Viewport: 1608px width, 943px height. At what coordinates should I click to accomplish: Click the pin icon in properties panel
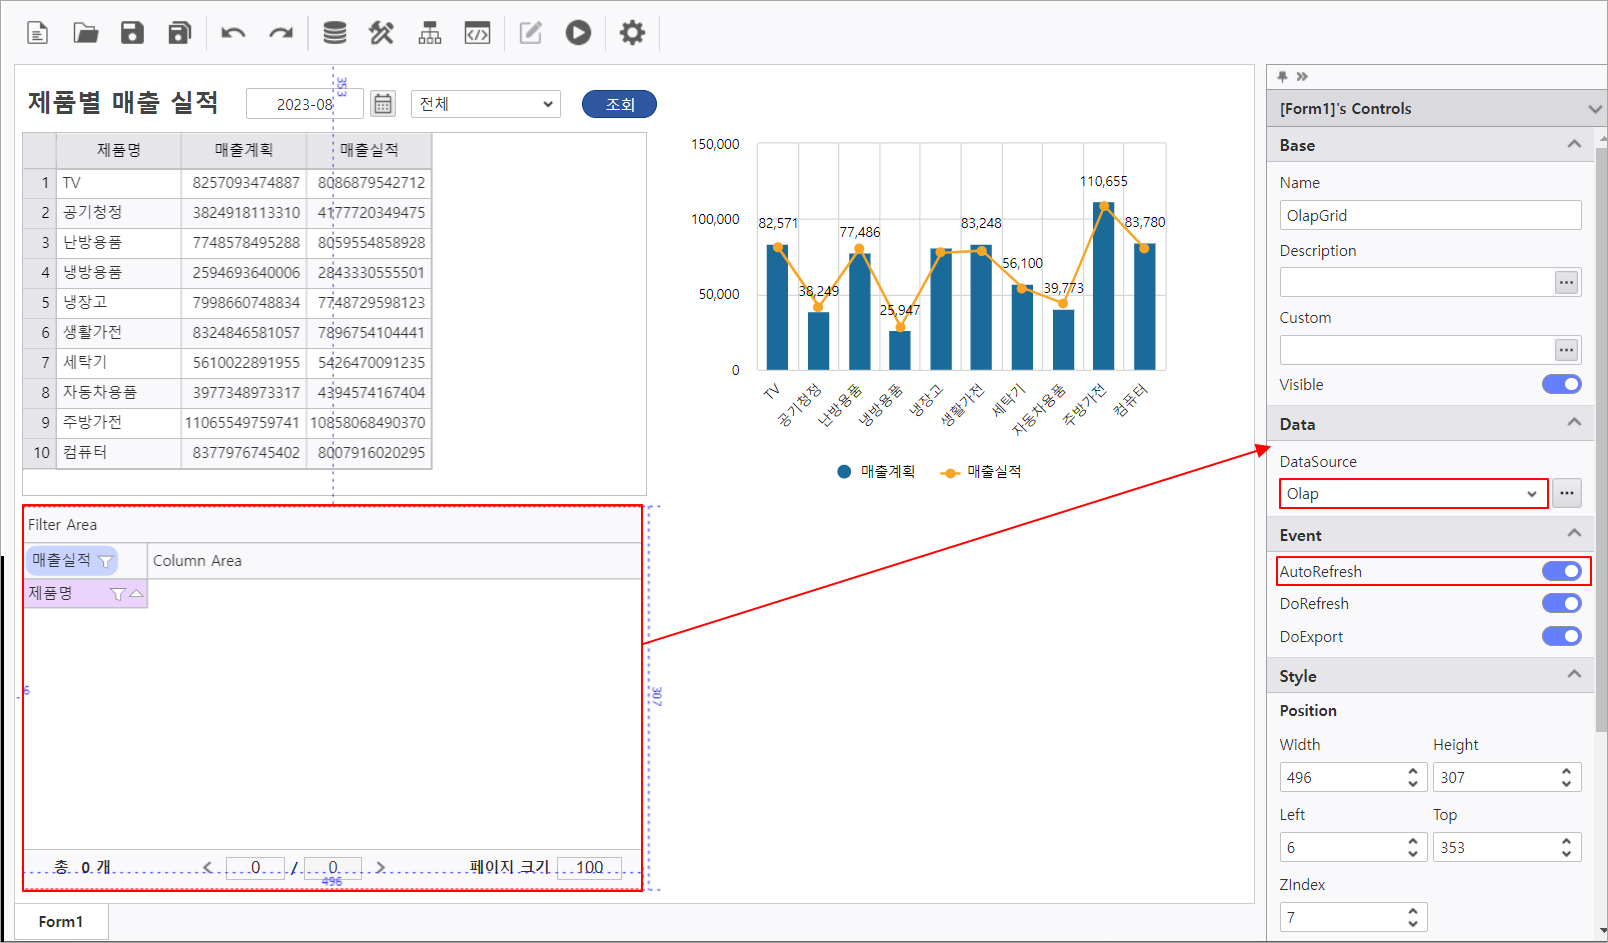coord(1283,76)
